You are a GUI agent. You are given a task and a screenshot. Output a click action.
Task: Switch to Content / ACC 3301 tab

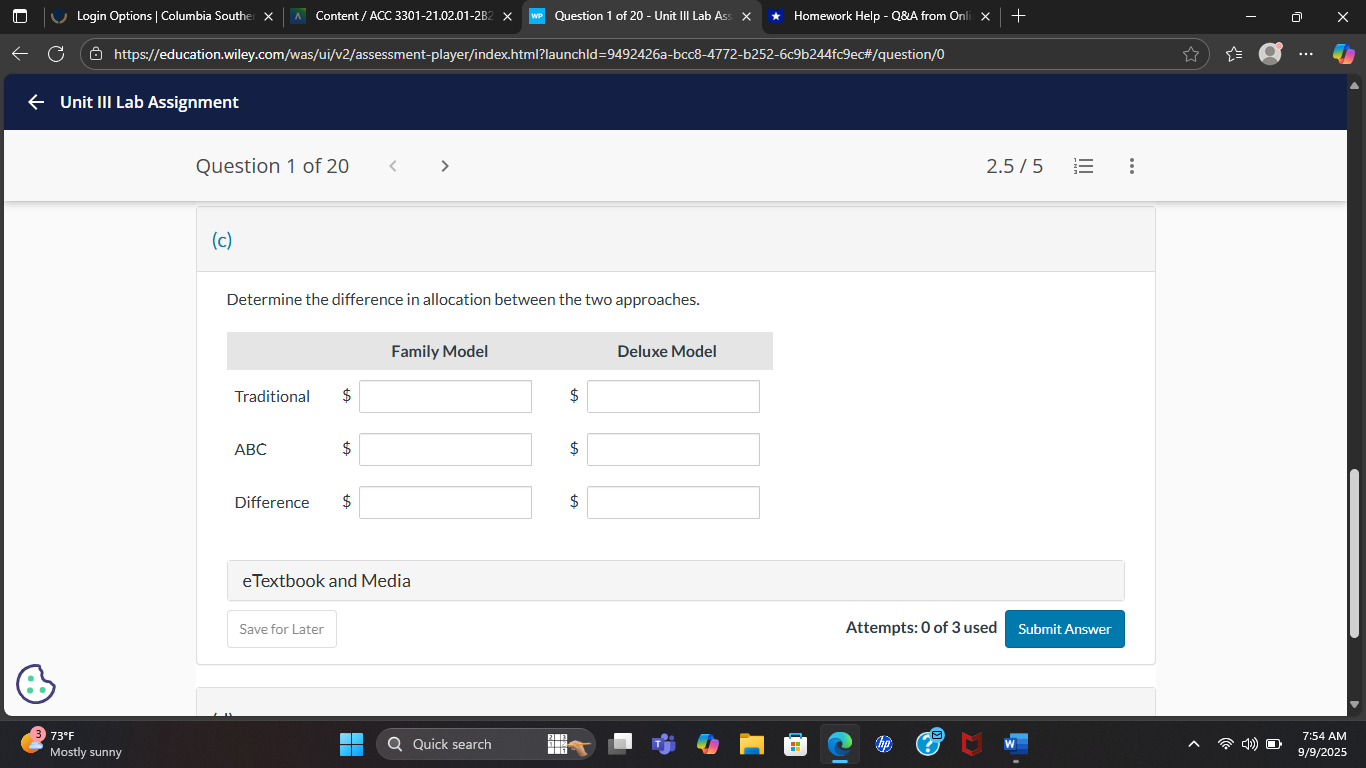point(402,16)
